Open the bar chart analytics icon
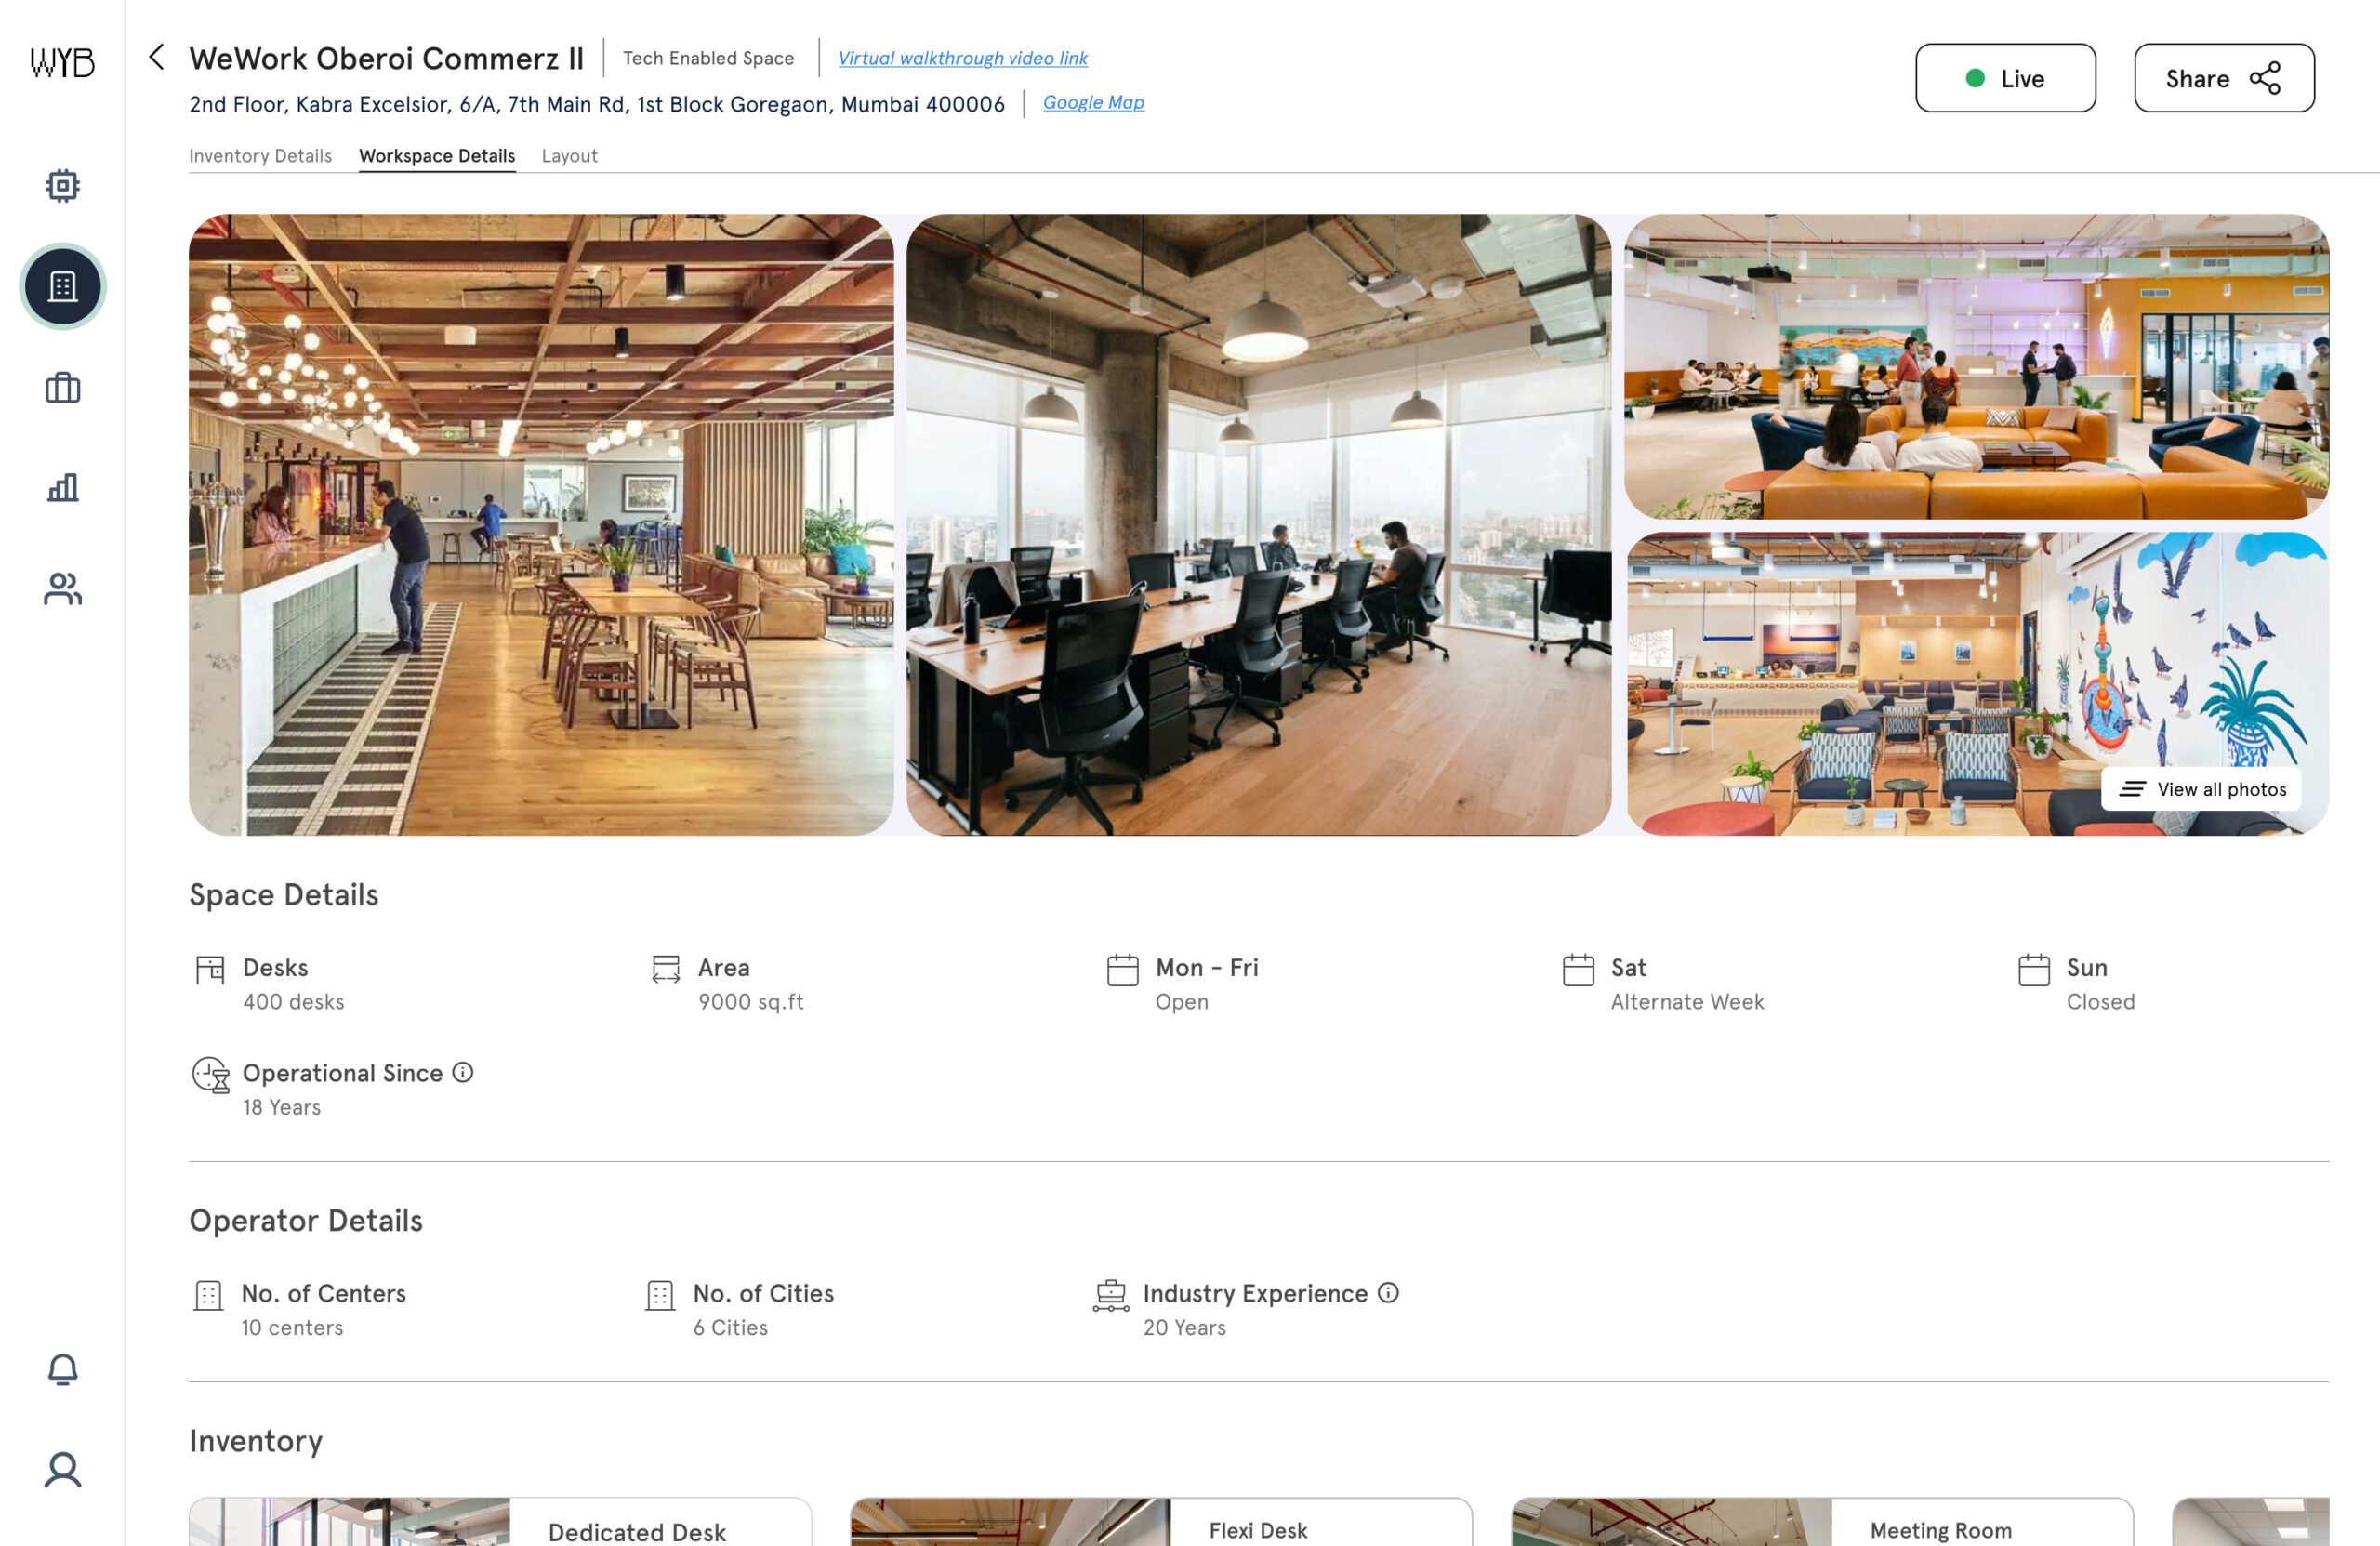The image size is (2380, 1546). 62,488
